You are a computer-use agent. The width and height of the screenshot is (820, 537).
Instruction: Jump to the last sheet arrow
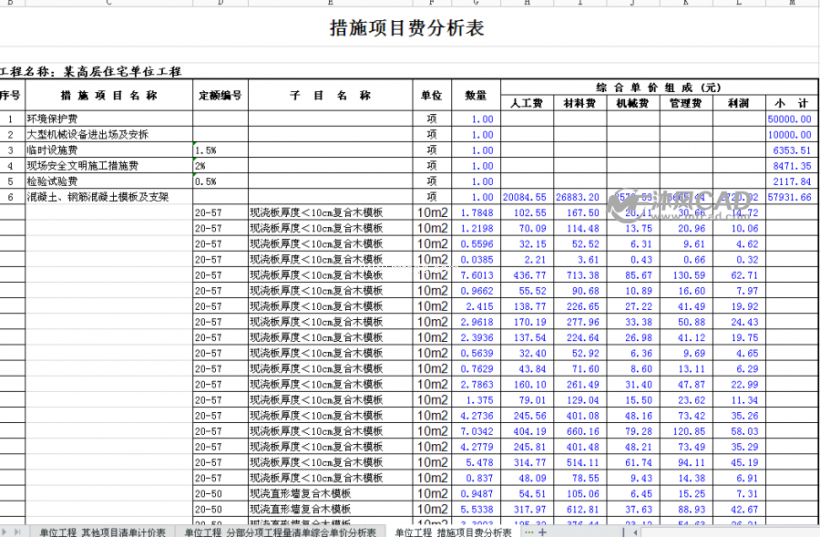point(17,532)
